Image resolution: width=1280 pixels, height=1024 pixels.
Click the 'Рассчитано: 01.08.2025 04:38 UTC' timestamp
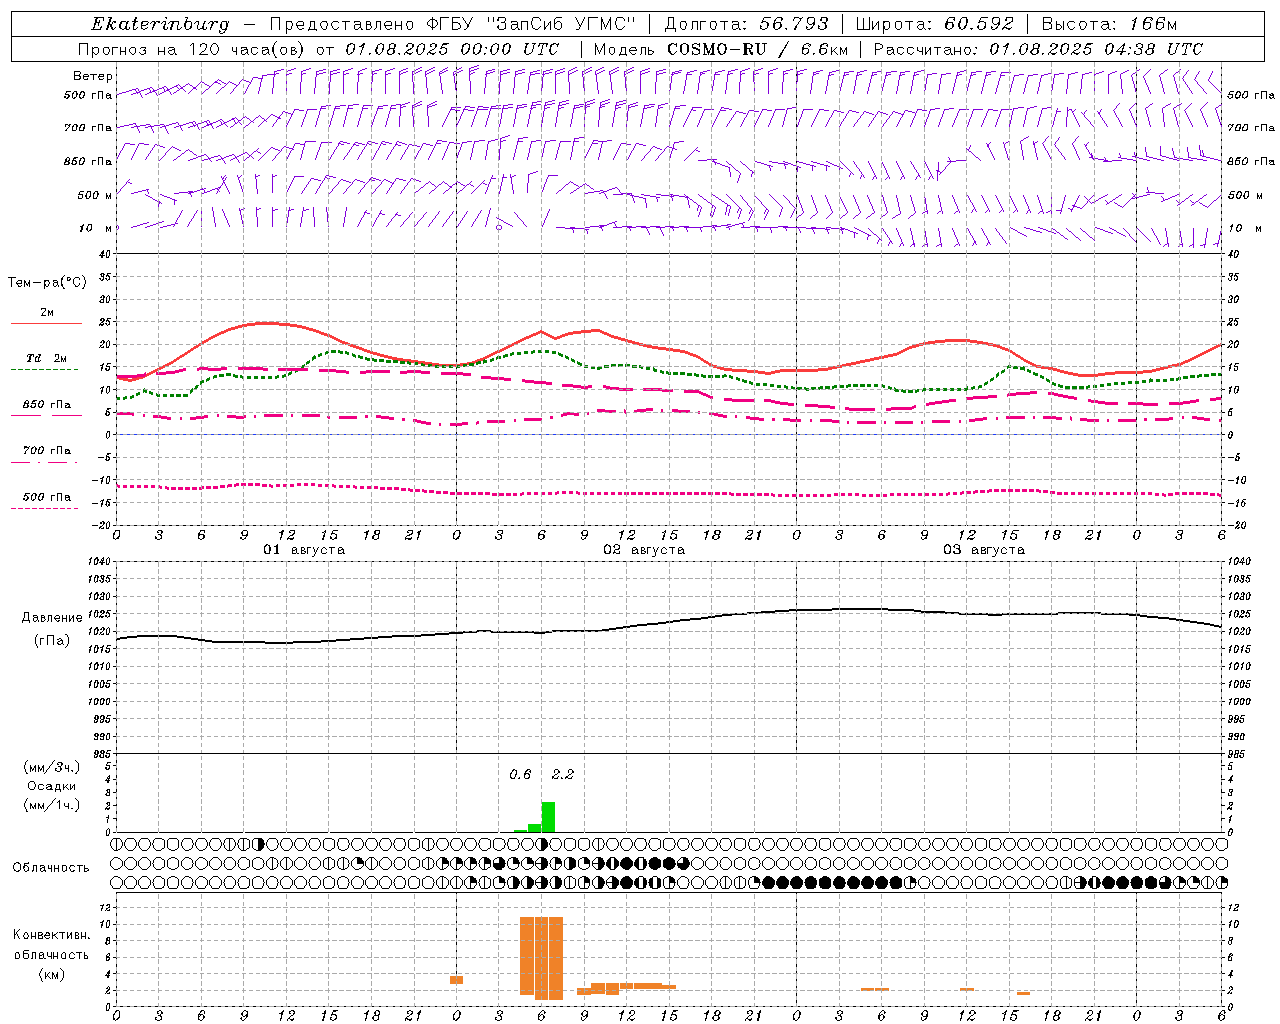click(1038, 49)
